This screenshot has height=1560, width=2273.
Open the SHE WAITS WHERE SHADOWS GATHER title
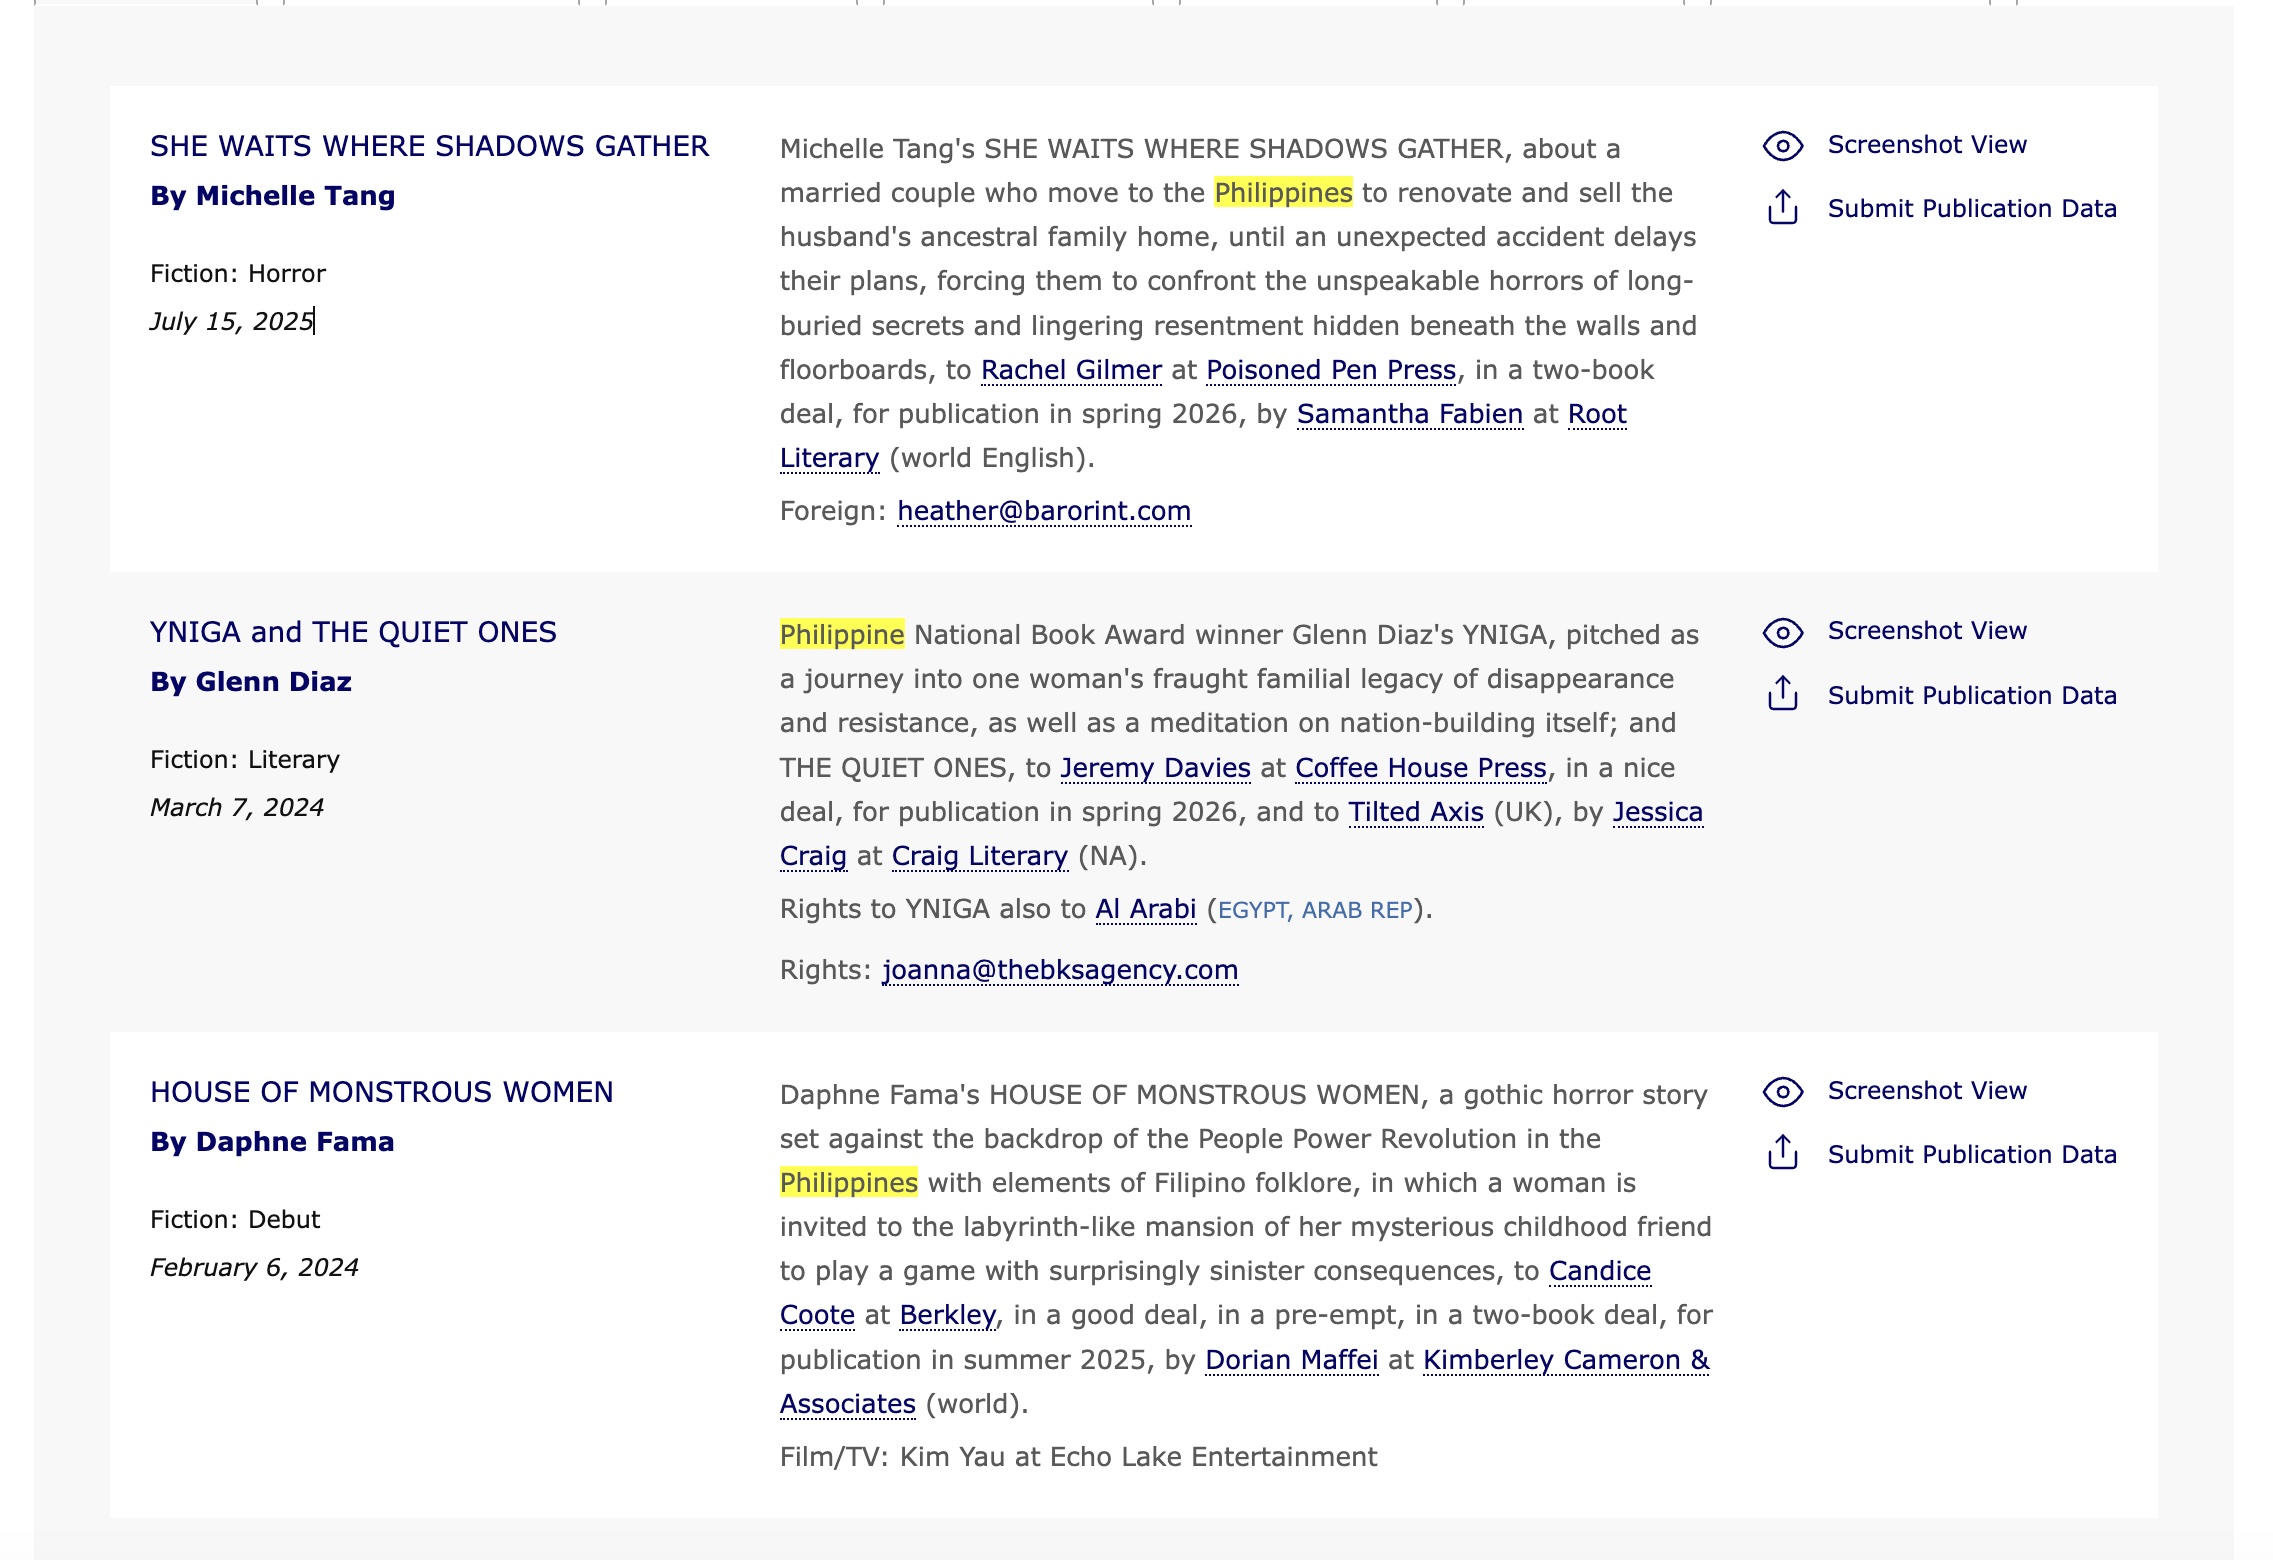coord(429,146)
